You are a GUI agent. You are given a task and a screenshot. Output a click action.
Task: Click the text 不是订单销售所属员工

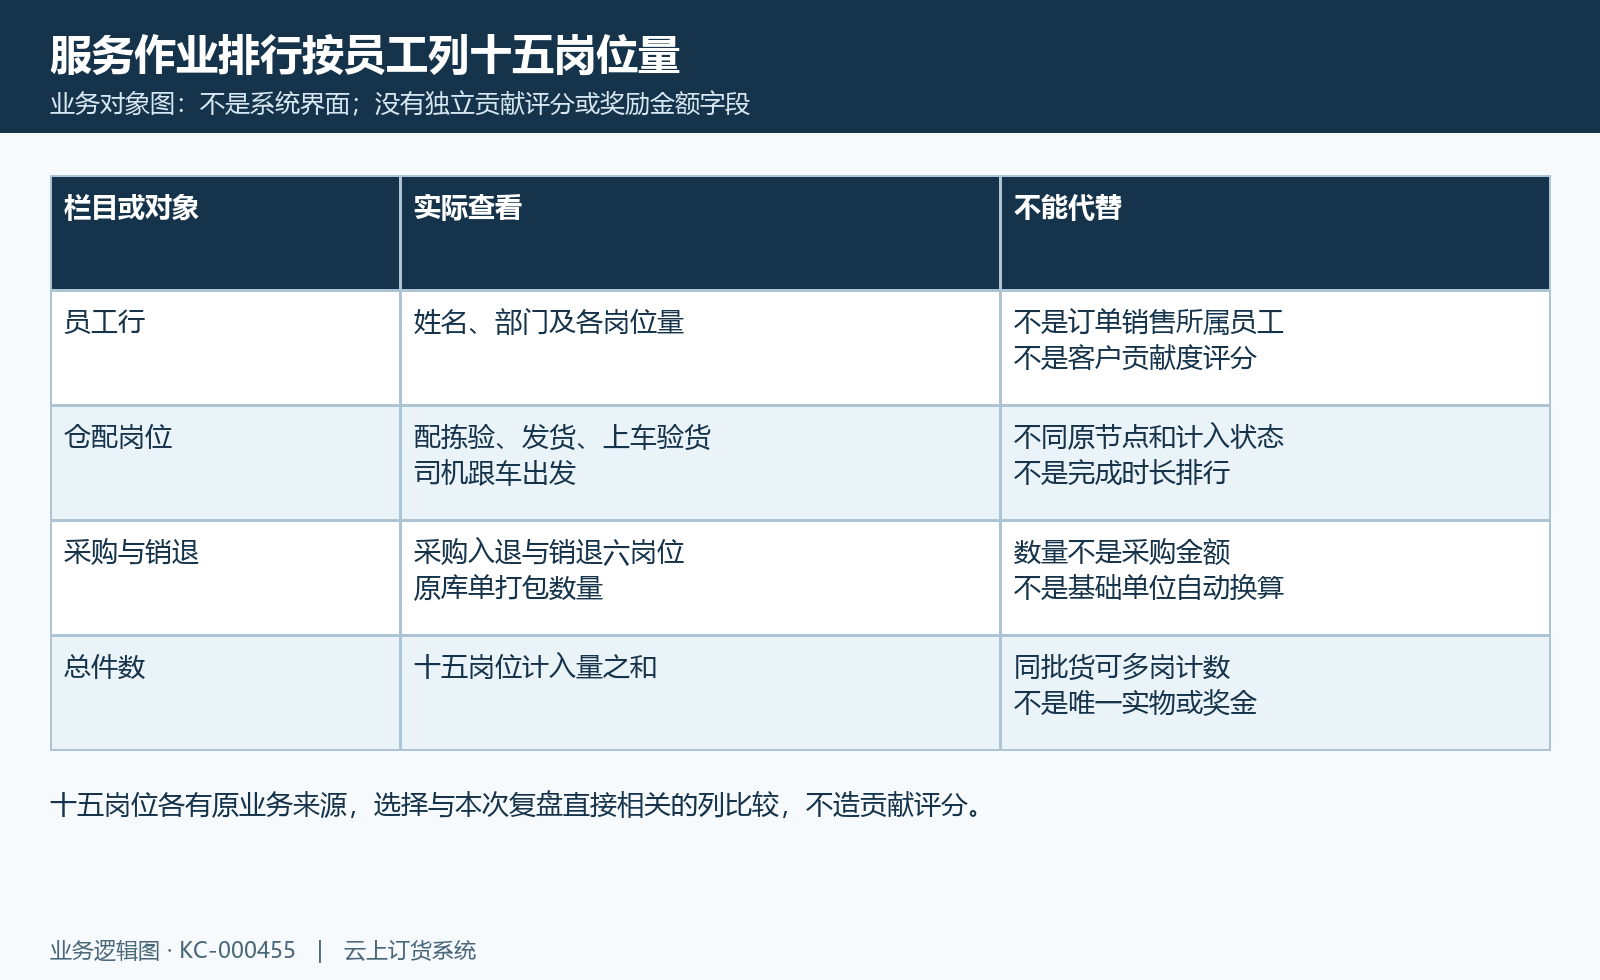1149,322
